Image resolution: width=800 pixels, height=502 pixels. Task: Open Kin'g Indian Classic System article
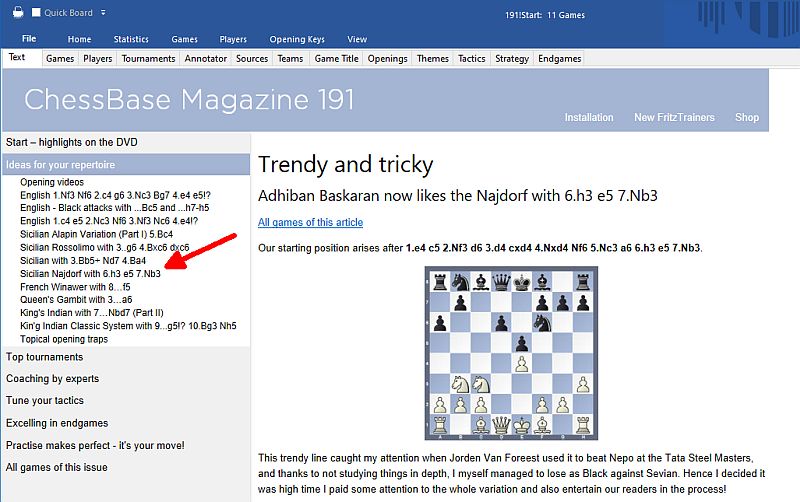point(128,326)
